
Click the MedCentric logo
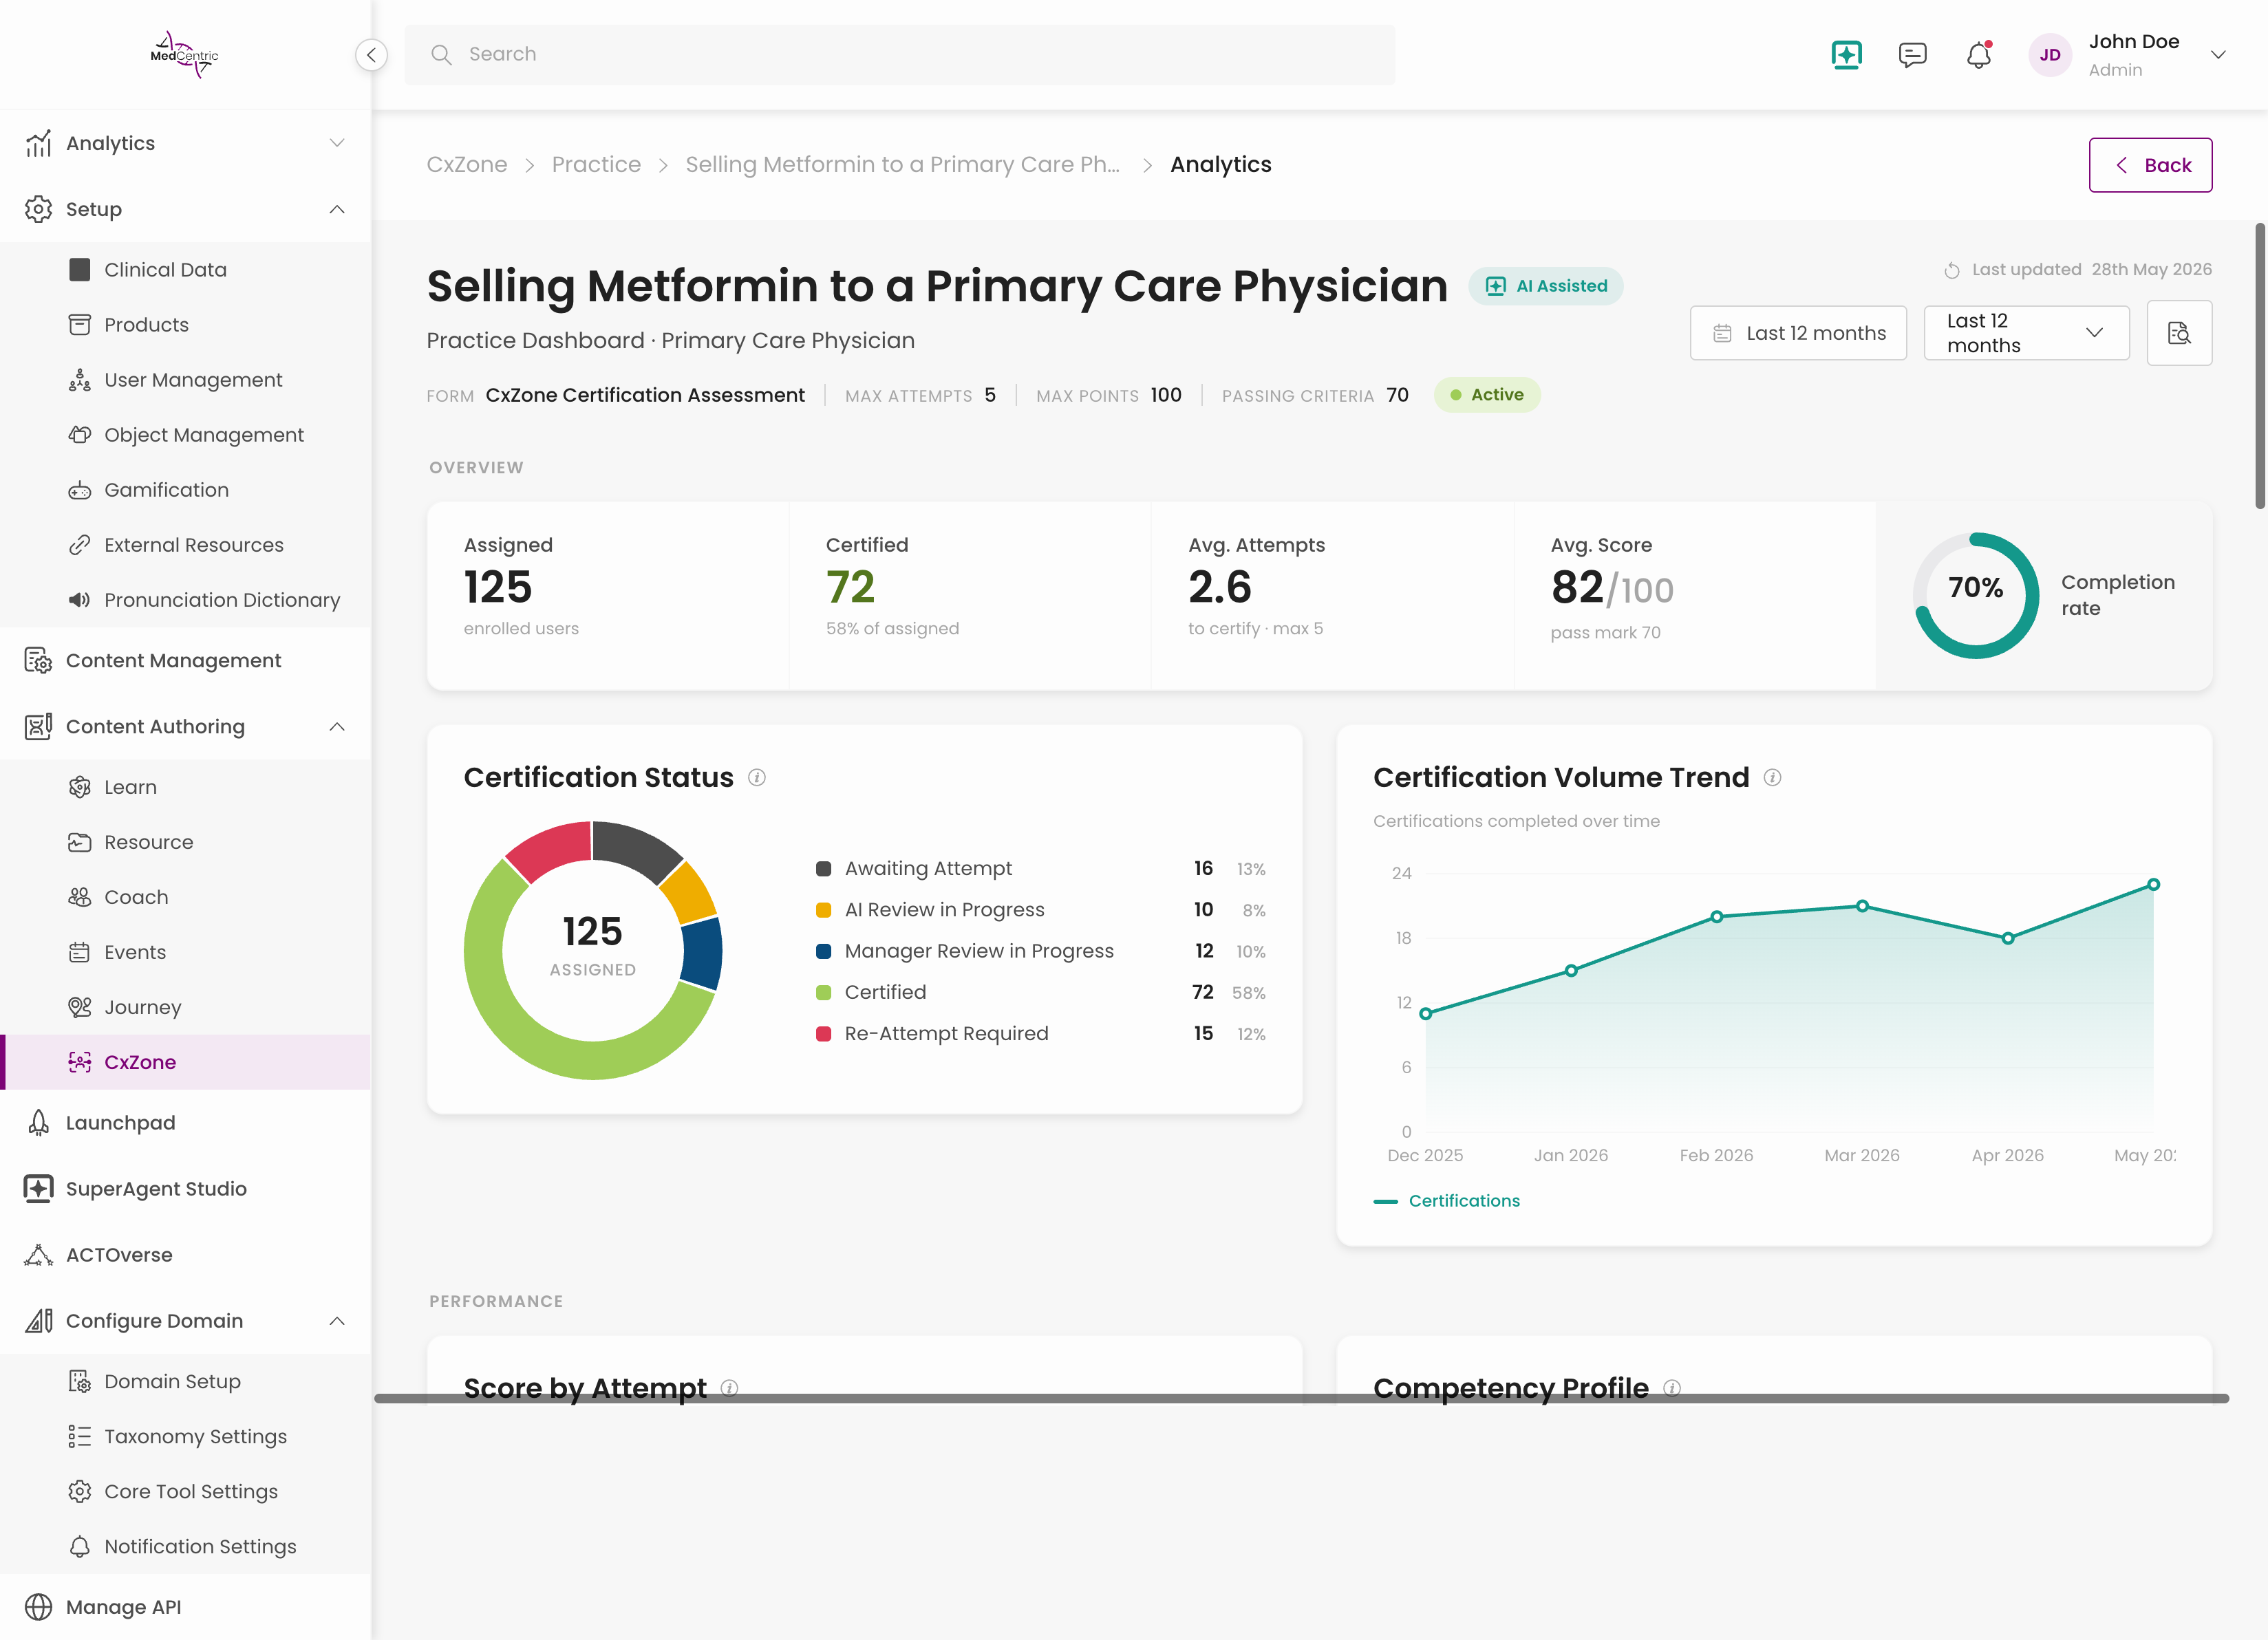point(185,55)
